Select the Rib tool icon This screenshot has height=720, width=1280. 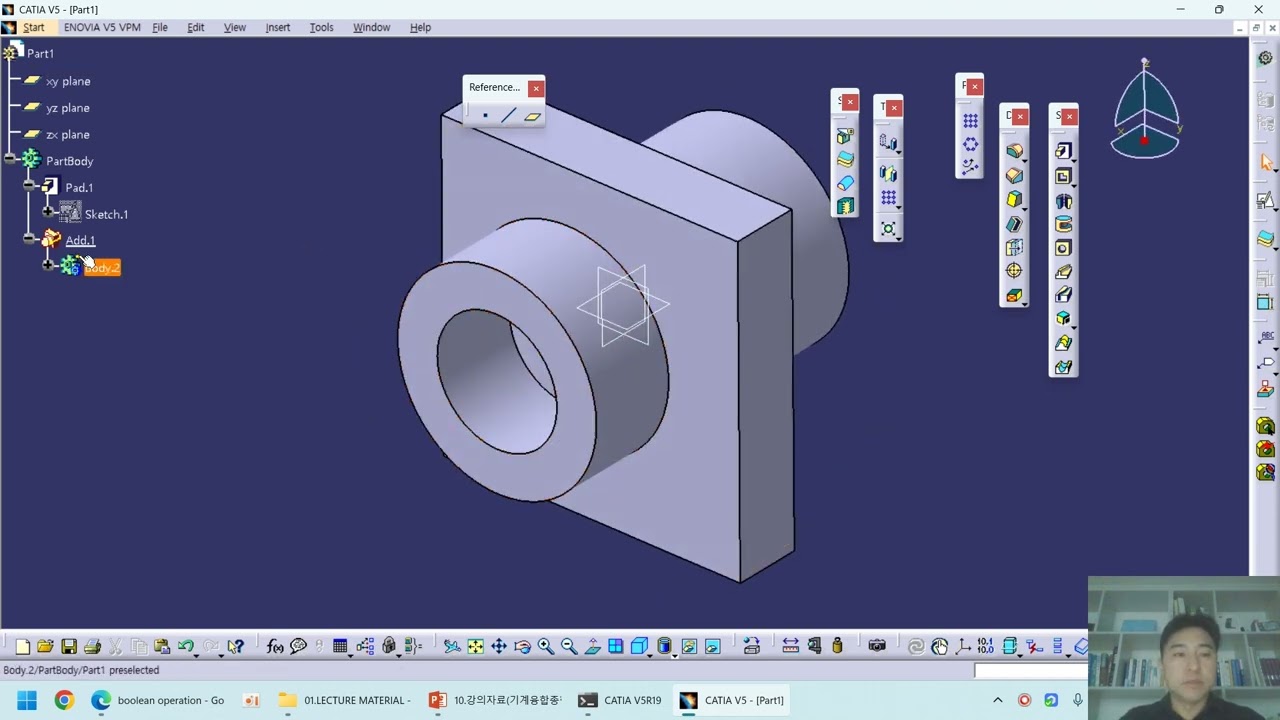click(x=1063, y=272)
